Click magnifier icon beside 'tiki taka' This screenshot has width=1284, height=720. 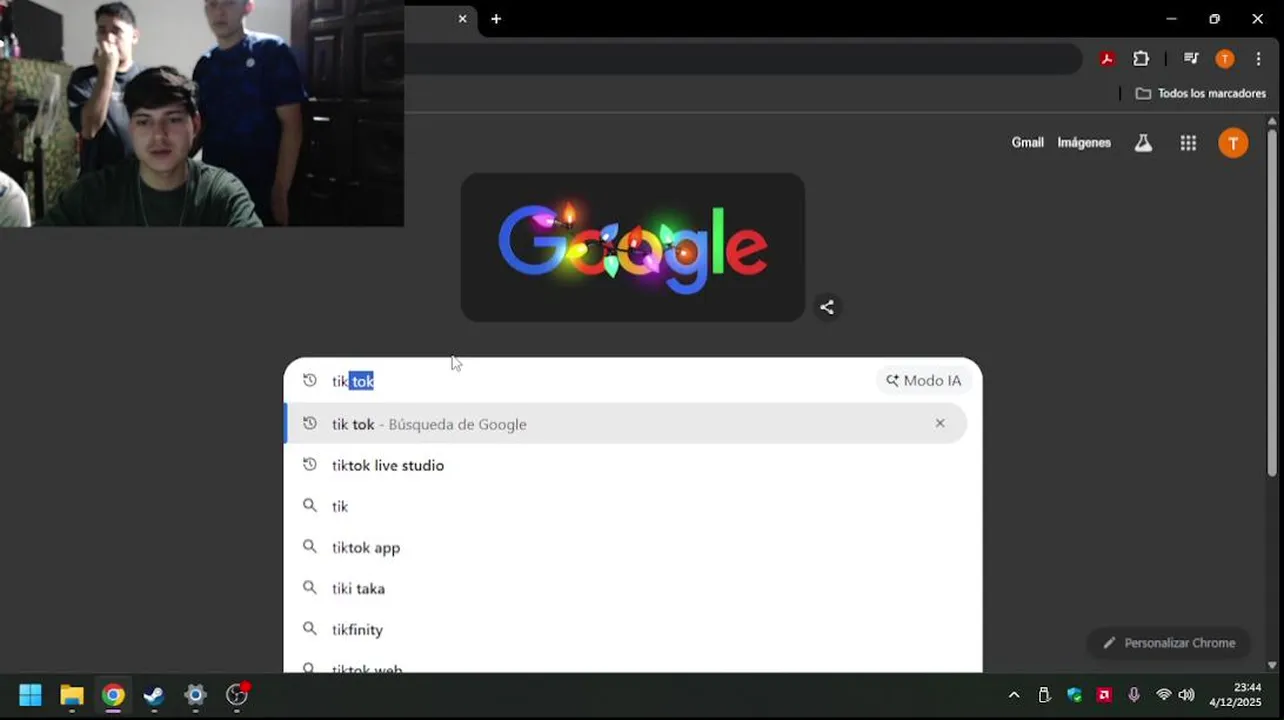pos(310,588)
